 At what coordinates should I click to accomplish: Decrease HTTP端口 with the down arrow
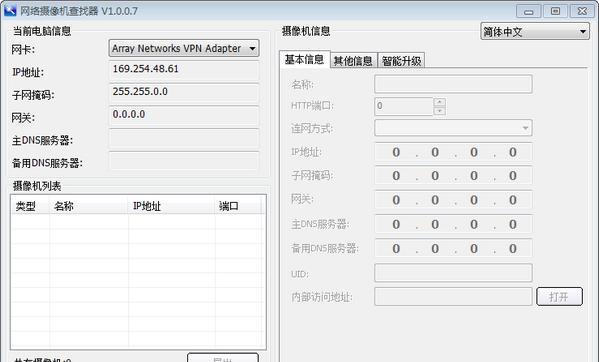(440, 111)
